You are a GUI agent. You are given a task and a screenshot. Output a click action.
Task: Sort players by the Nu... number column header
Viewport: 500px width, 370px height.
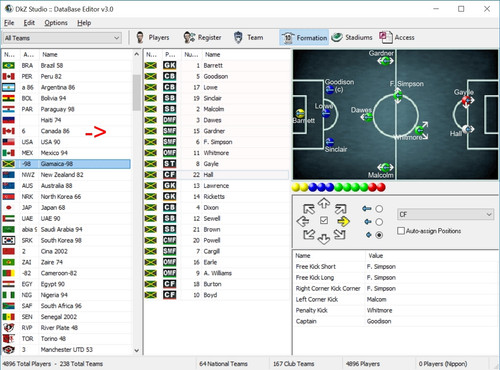[191, 54]
